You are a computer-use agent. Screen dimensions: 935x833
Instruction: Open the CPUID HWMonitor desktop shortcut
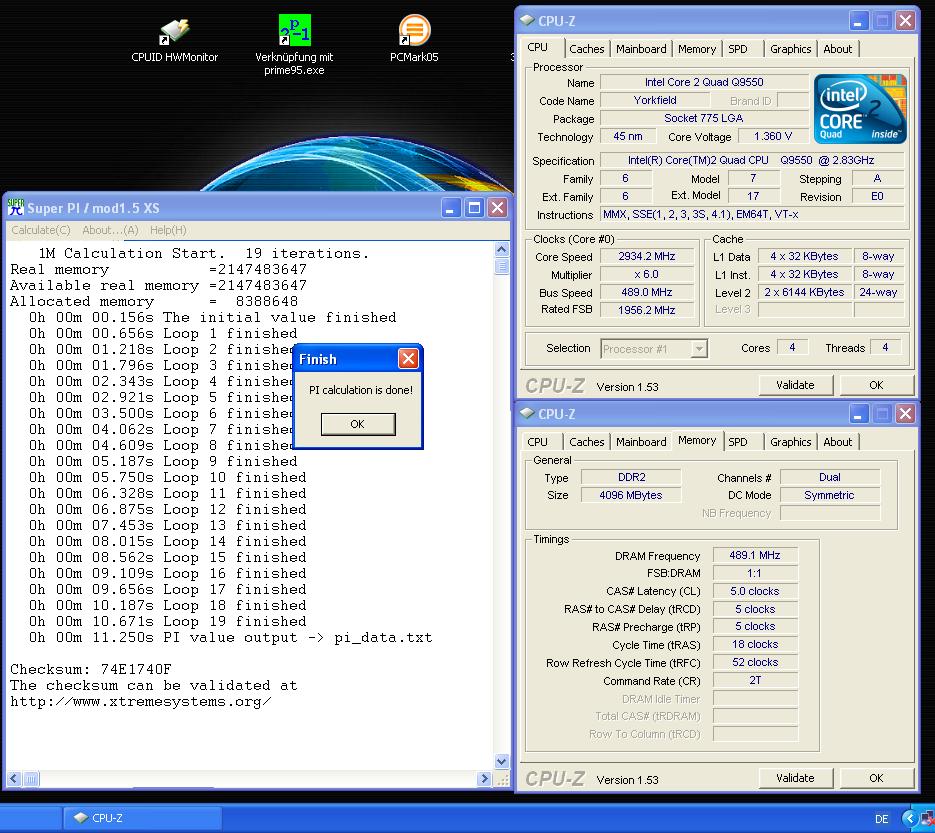pyautogui.click(x=174, y=32)
